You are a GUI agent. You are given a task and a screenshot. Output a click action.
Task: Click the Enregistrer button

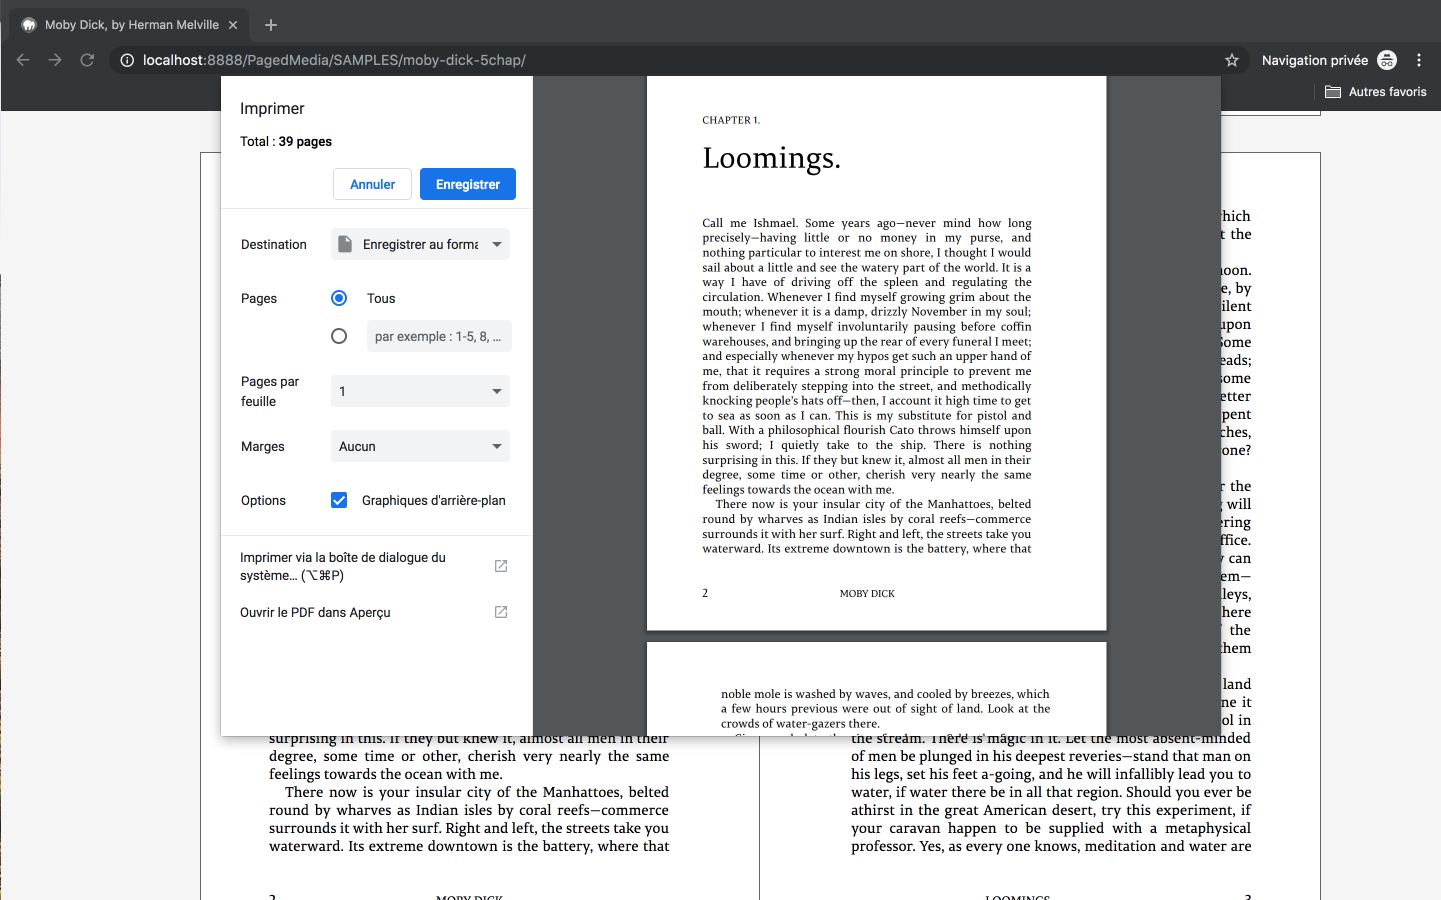(x=467, y=184)
